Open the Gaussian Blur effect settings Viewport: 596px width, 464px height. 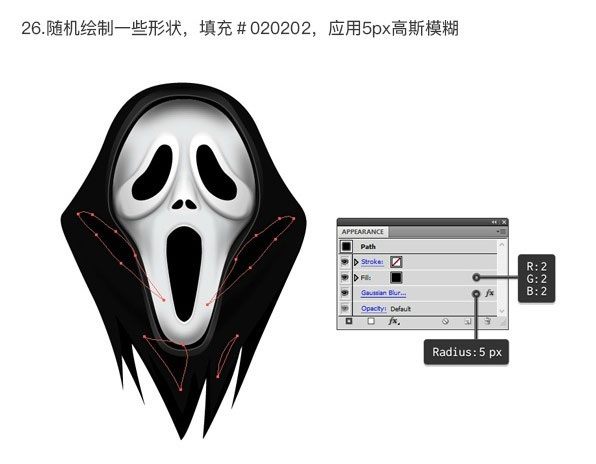pos(384,293)
